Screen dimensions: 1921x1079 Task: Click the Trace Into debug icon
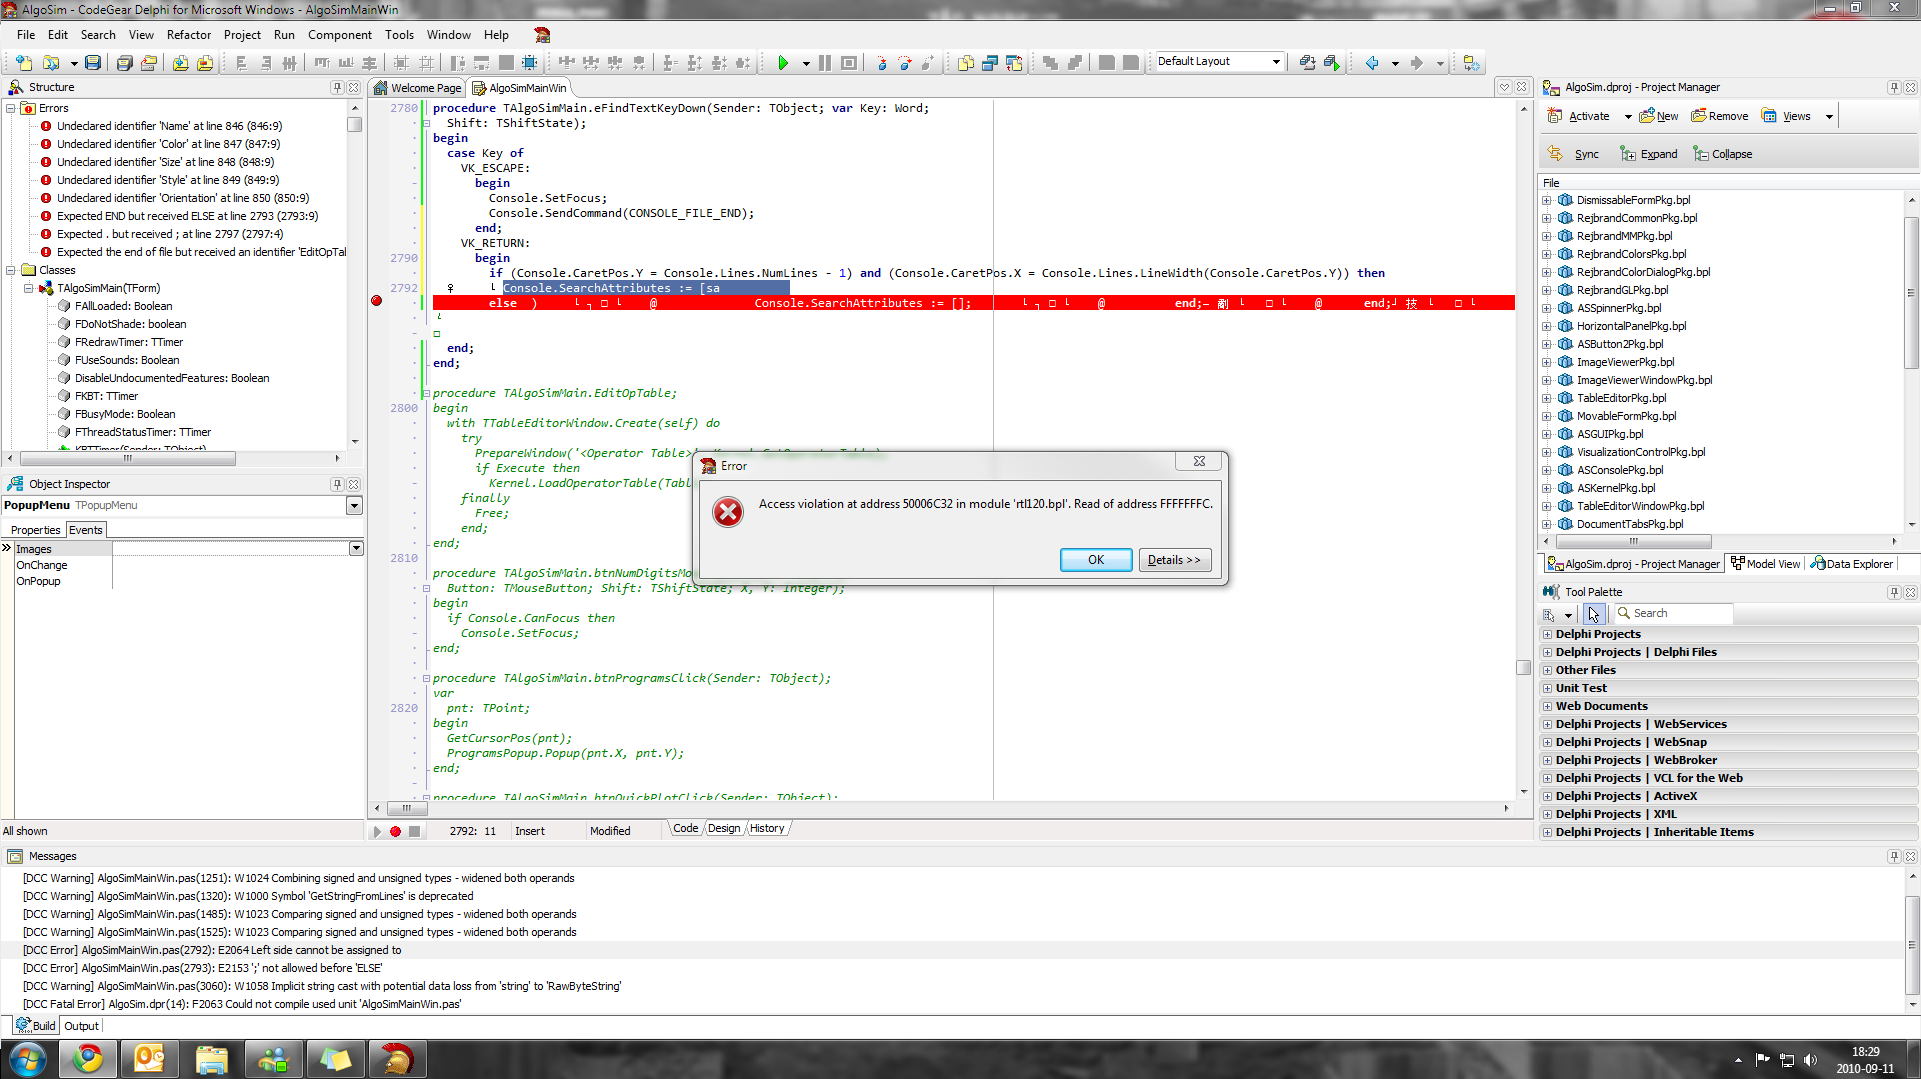pos(881,63)
